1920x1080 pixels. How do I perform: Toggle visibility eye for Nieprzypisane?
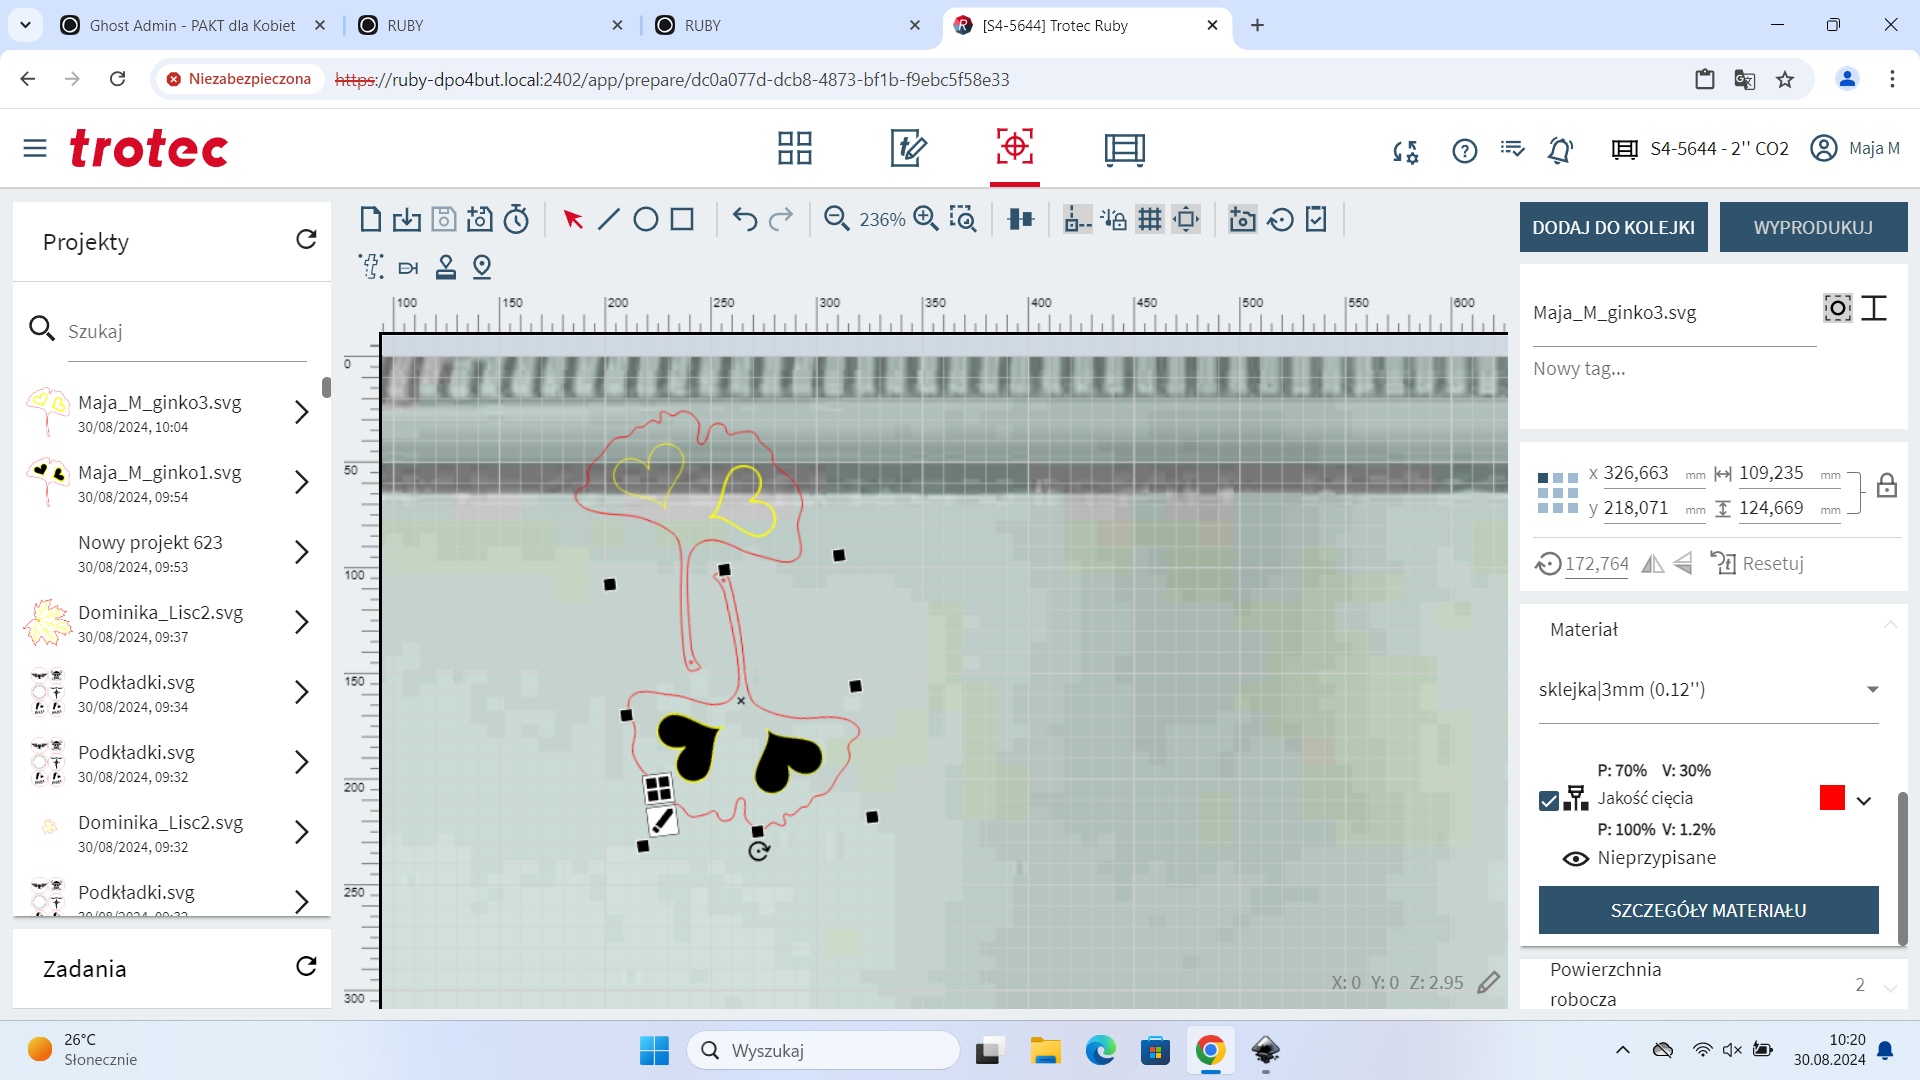[x=1576, y=859]
